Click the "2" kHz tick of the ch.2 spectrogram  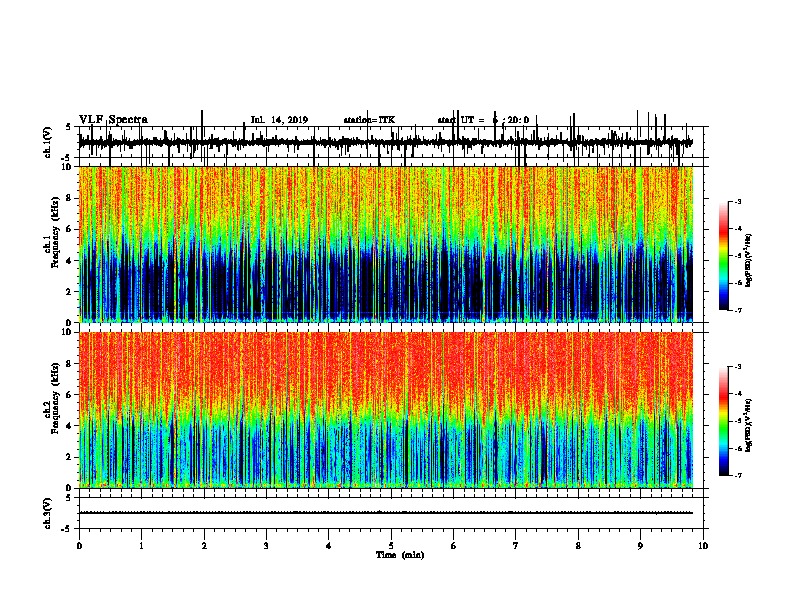[x=71, y=457]
